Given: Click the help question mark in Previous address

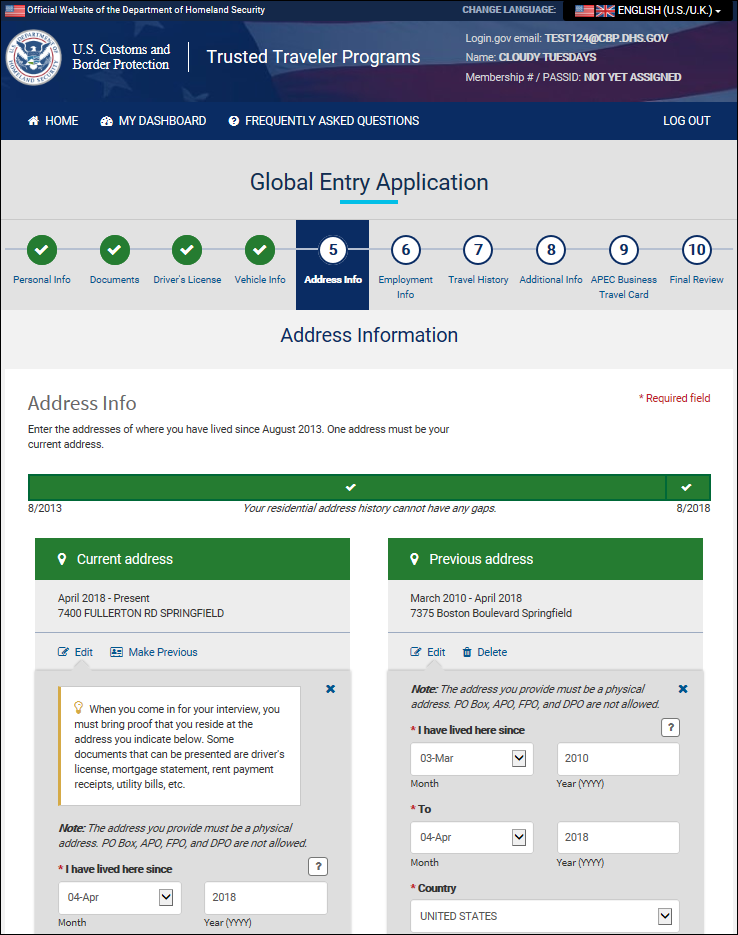Looking at the screenshot, I should 670,728.
